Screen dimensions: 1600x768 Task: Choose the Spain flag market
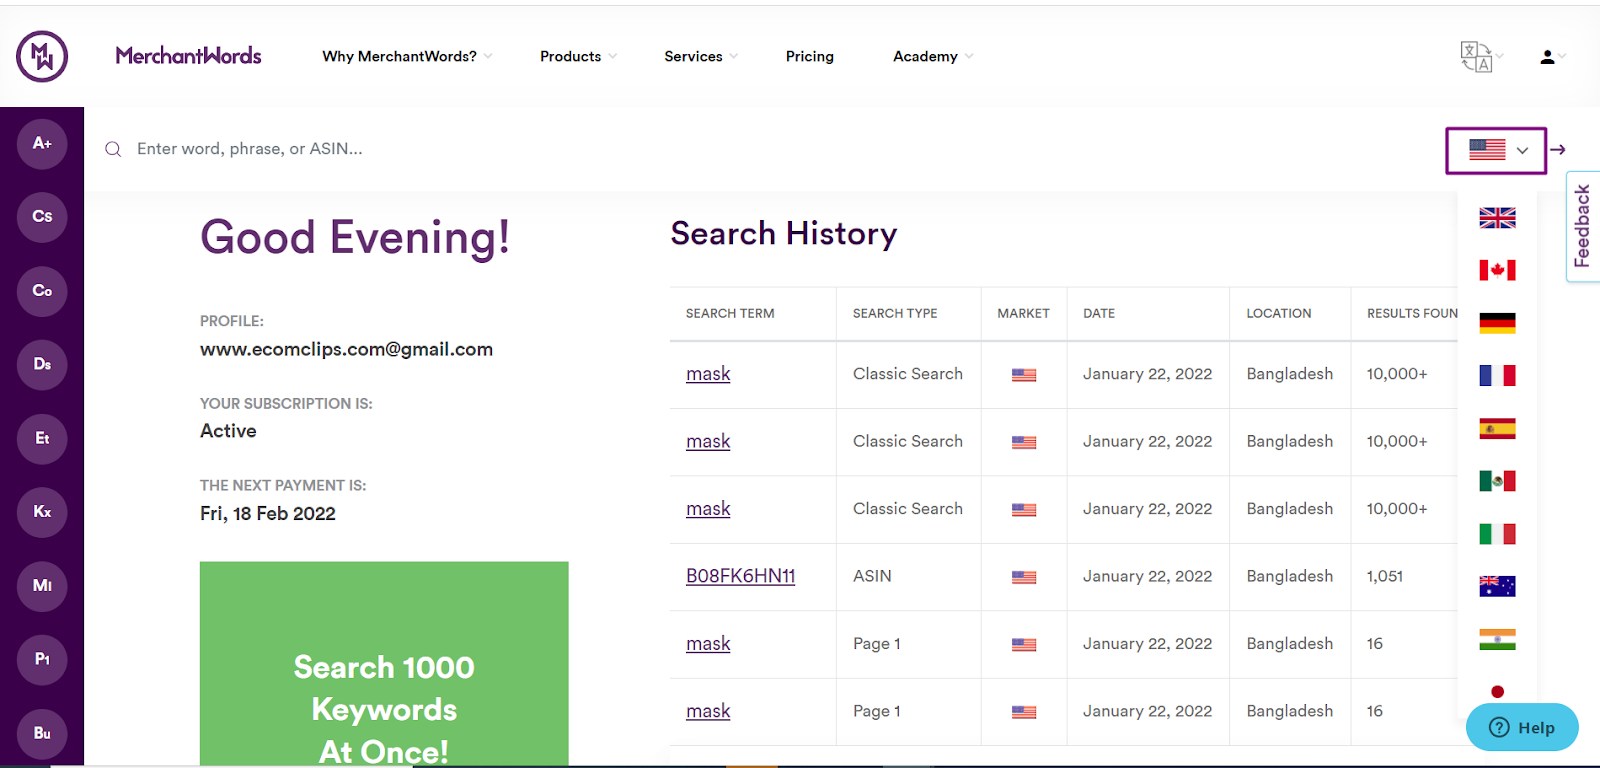point(1497,429)
